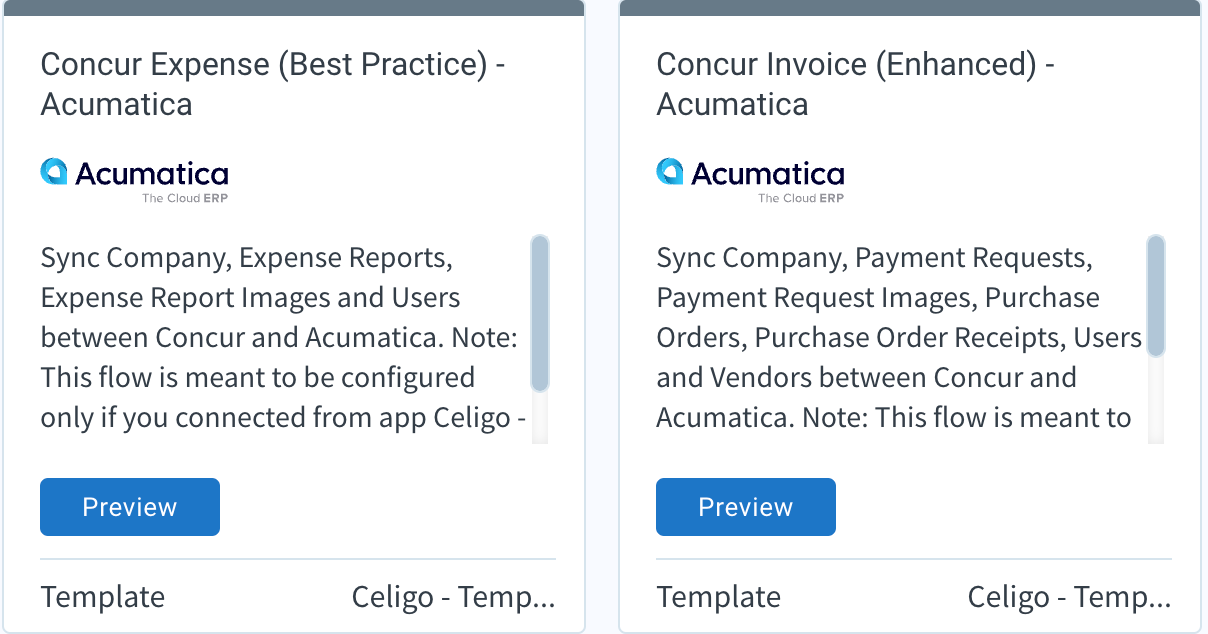The height and width of the screenshot is (634, 1208).
Task: Click the Template label on the Concur Invoice card
Action: pyautogui.click(x=719, y=597)
